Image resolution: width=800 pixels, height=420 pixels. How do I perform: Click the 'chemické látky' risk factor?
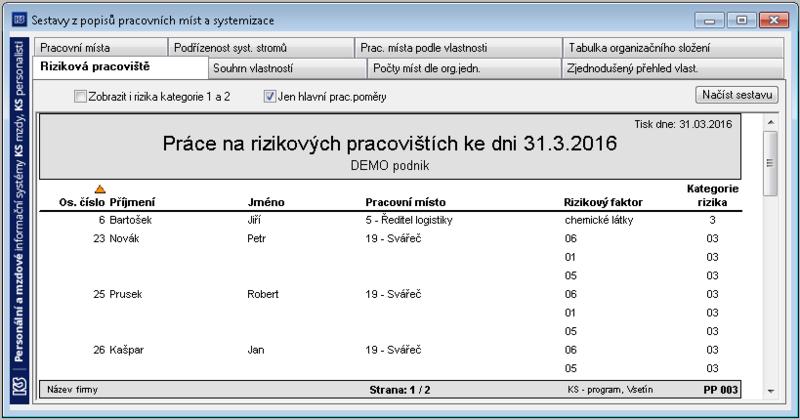click(x=599, y=220)
